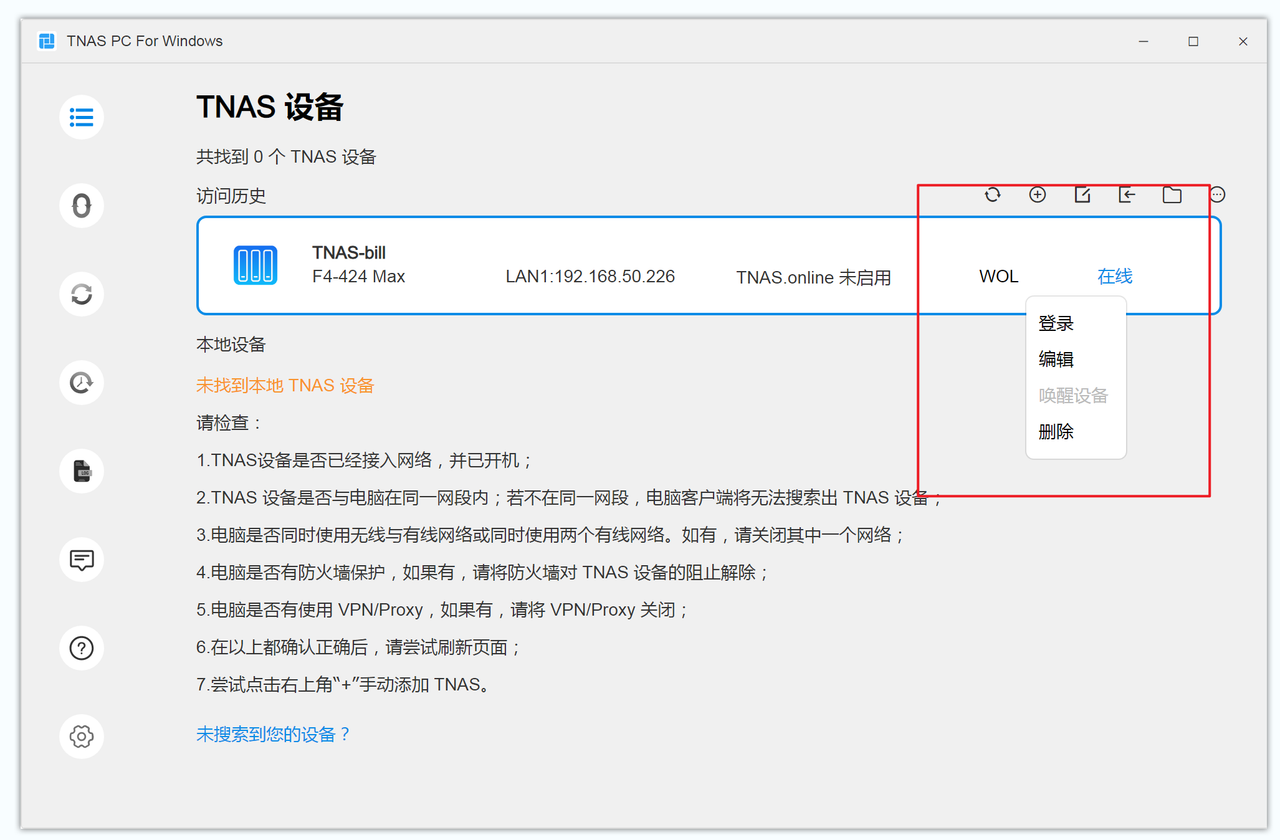Click the 访问历史 section heading
Image resolution: width=1280 pixels, height=840 pixels.
(x=231, y=196)
